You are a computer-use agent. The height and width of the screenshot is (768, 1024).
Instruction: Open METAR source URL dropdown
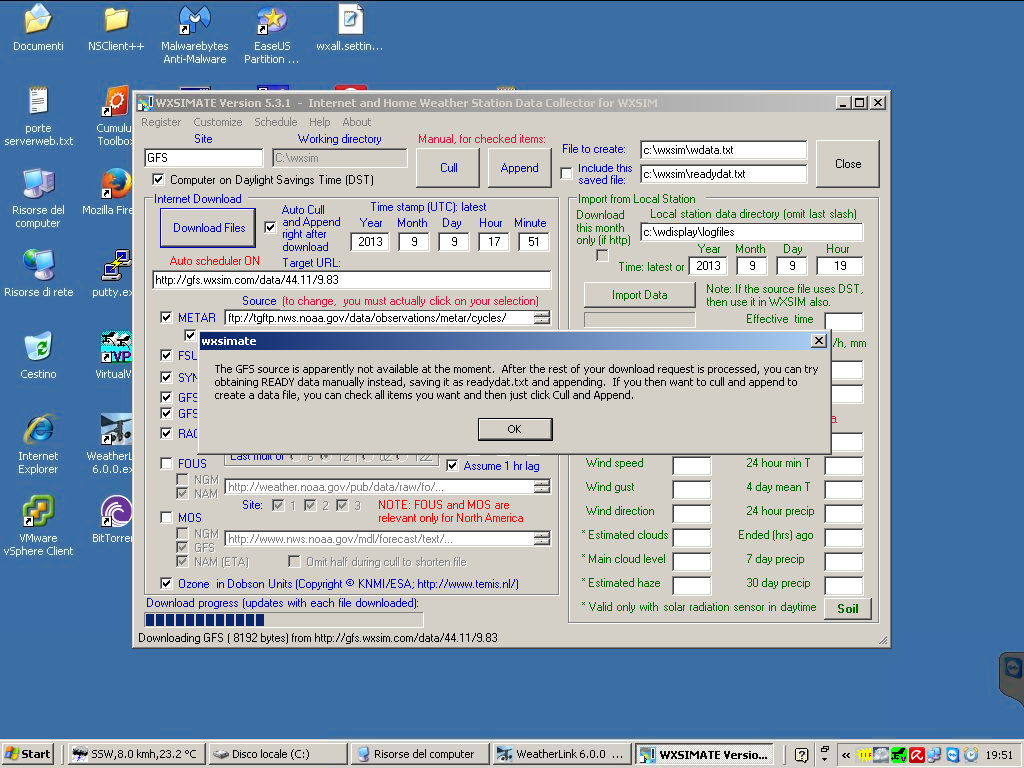(x=542, y=318)
